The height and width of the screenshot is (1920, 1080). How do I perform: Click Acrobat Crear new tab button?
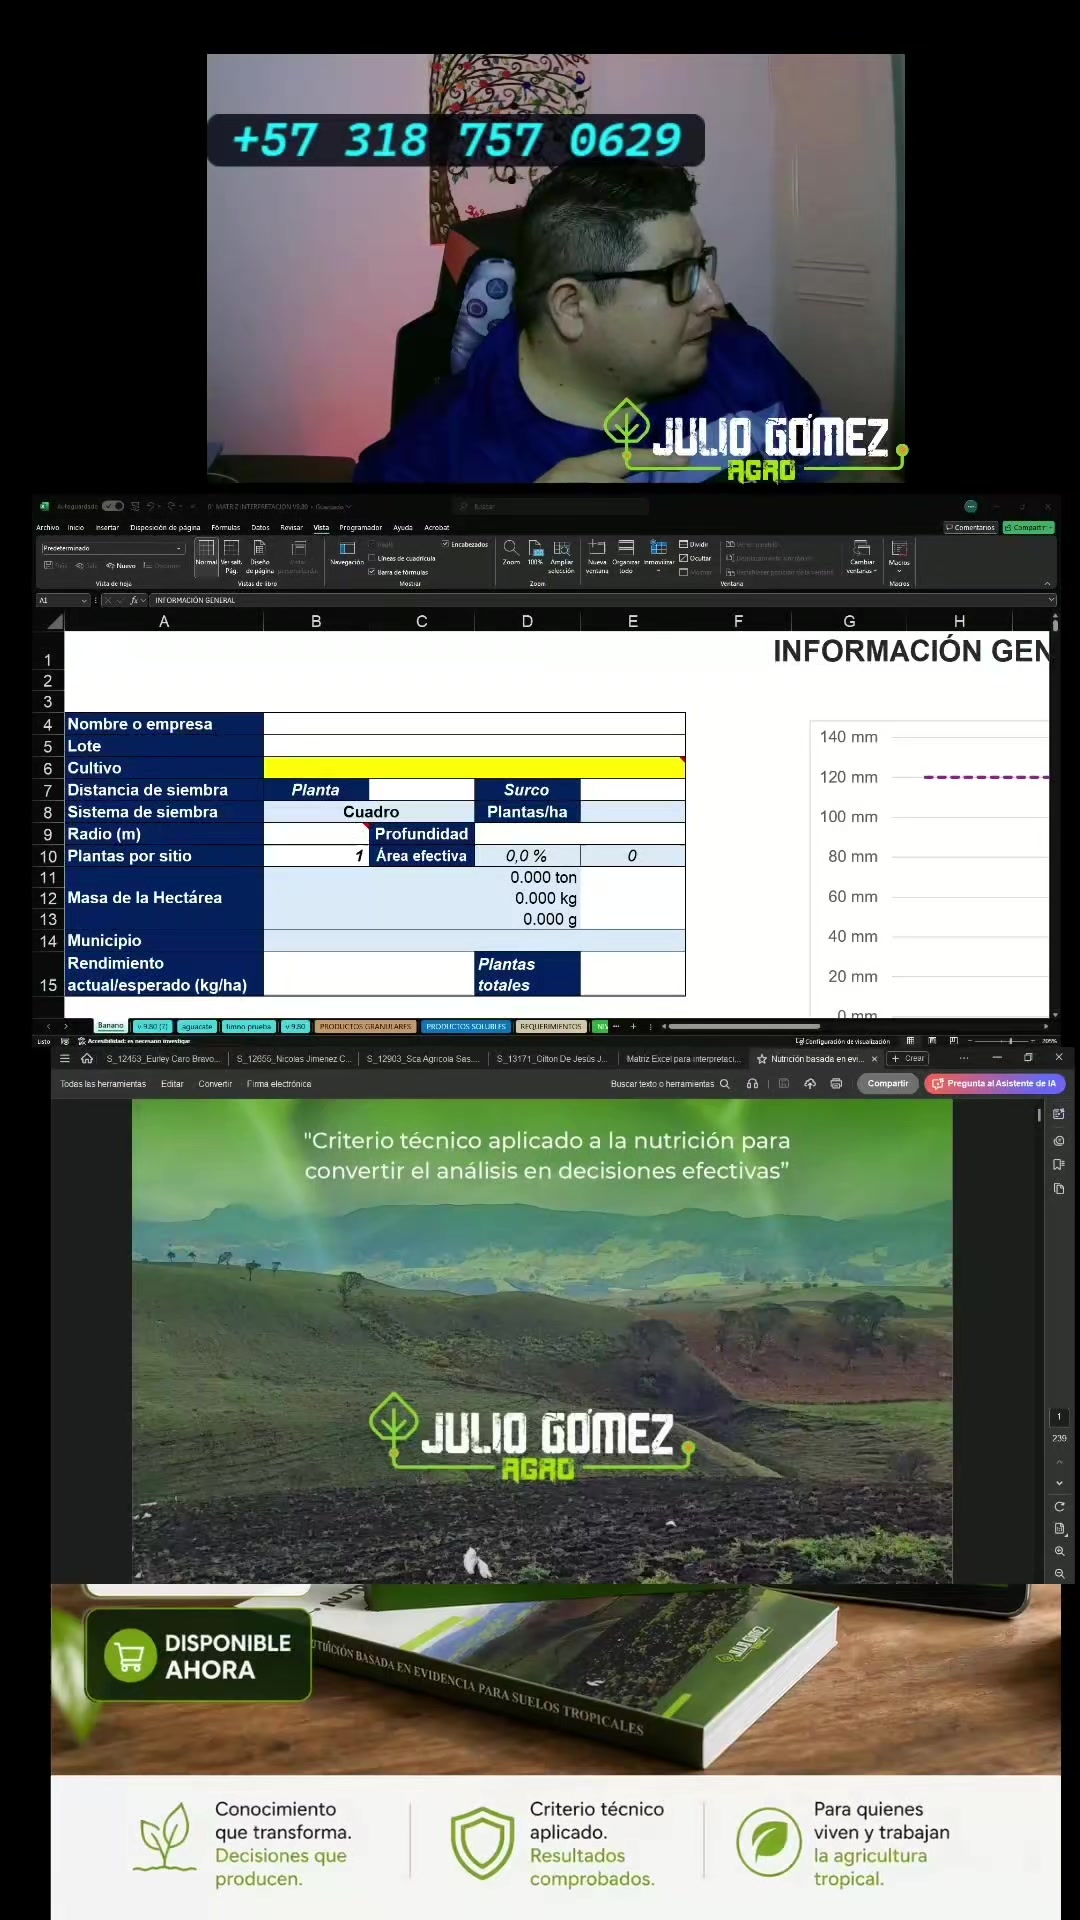[x=908, y=1058]
